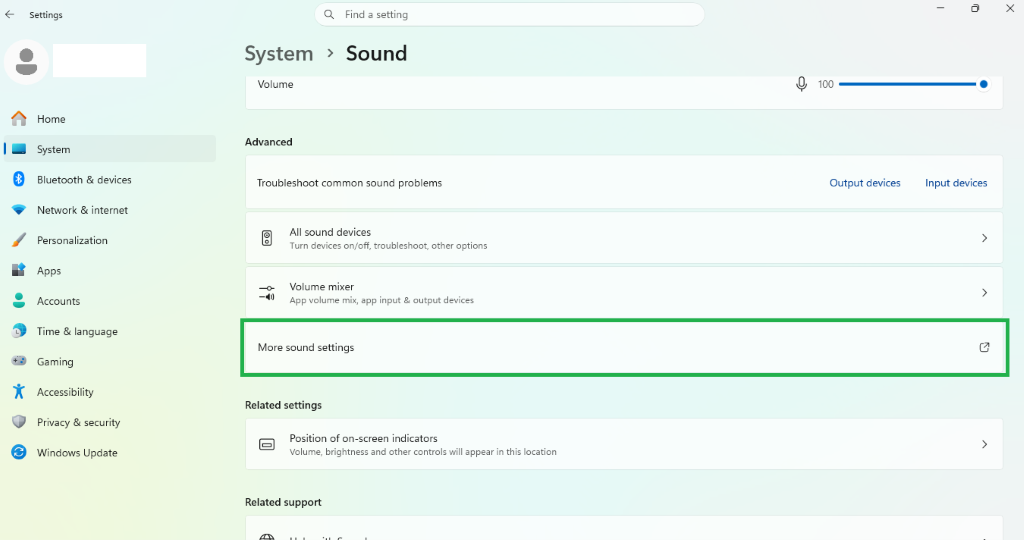Click the Find a setting search box
1024x546 pixels.
click(x=509, y=14)
